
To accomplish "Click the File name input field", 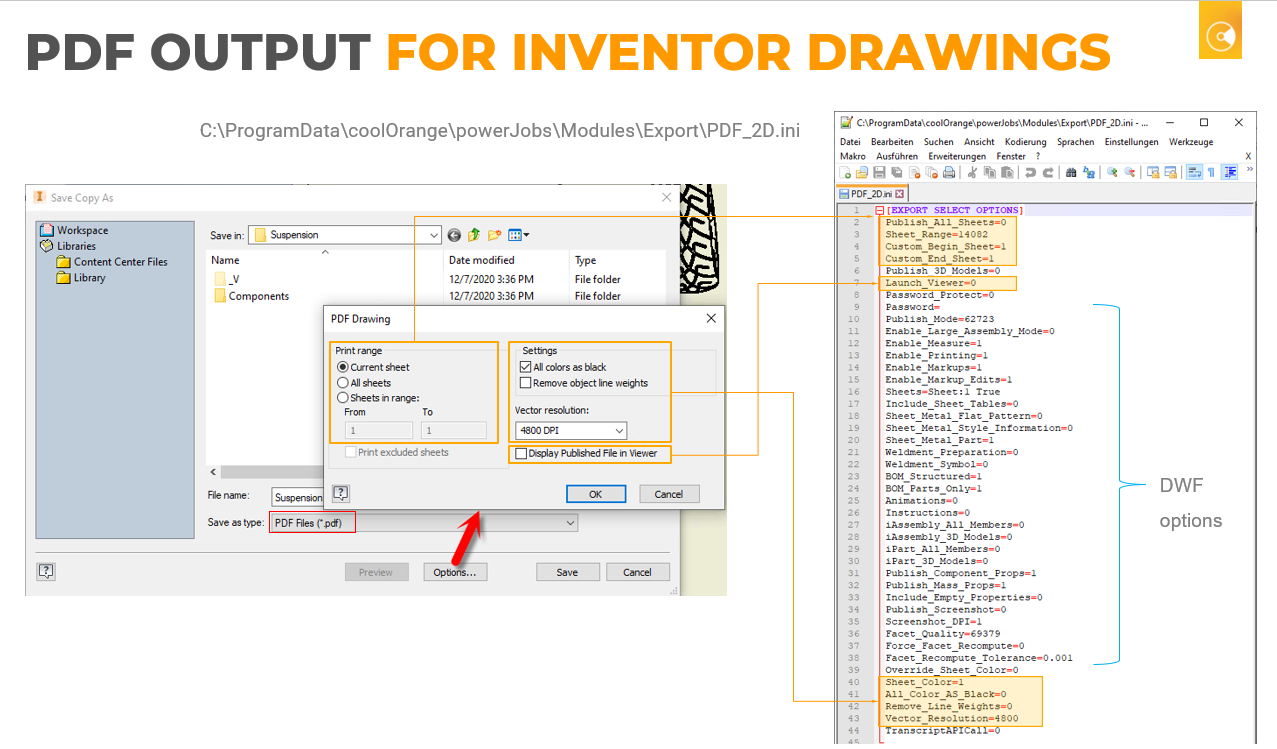I will pos(298,497).
